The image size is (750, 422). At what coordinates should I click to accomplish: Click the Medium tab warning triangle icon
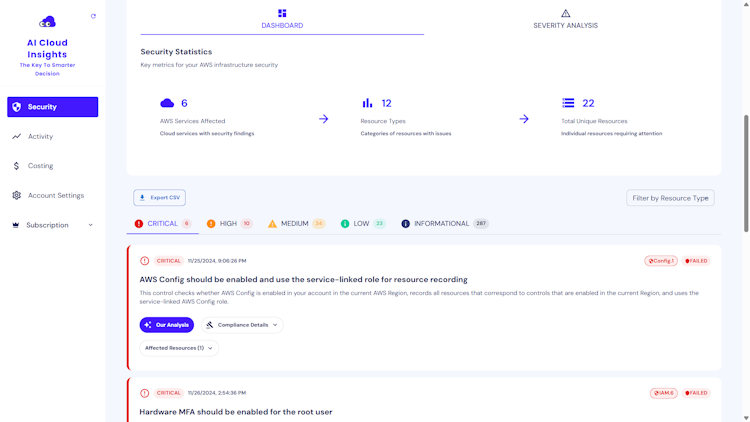(x=272, y=223)
